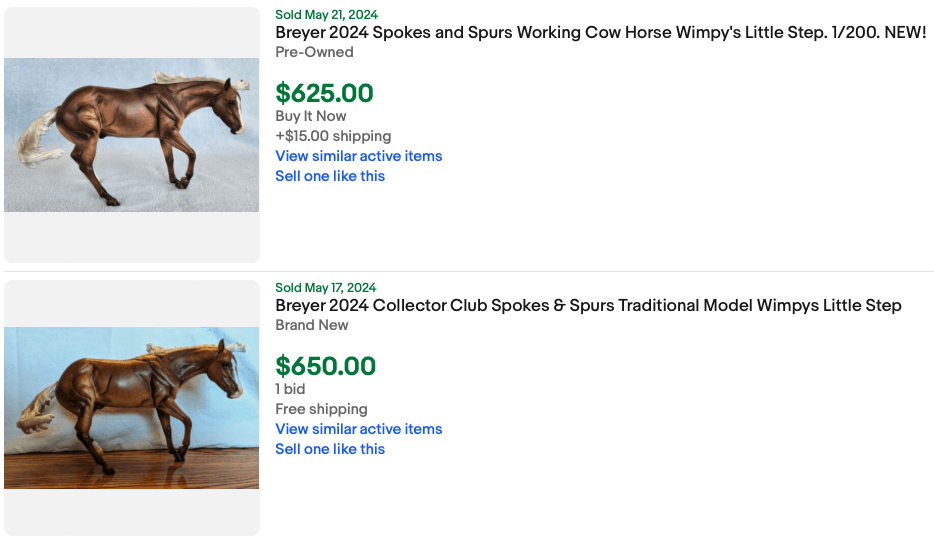Open the Spokes and Spurs Working Cow Horse title
The height and width of the screenshot is (540, 934).
600,32
